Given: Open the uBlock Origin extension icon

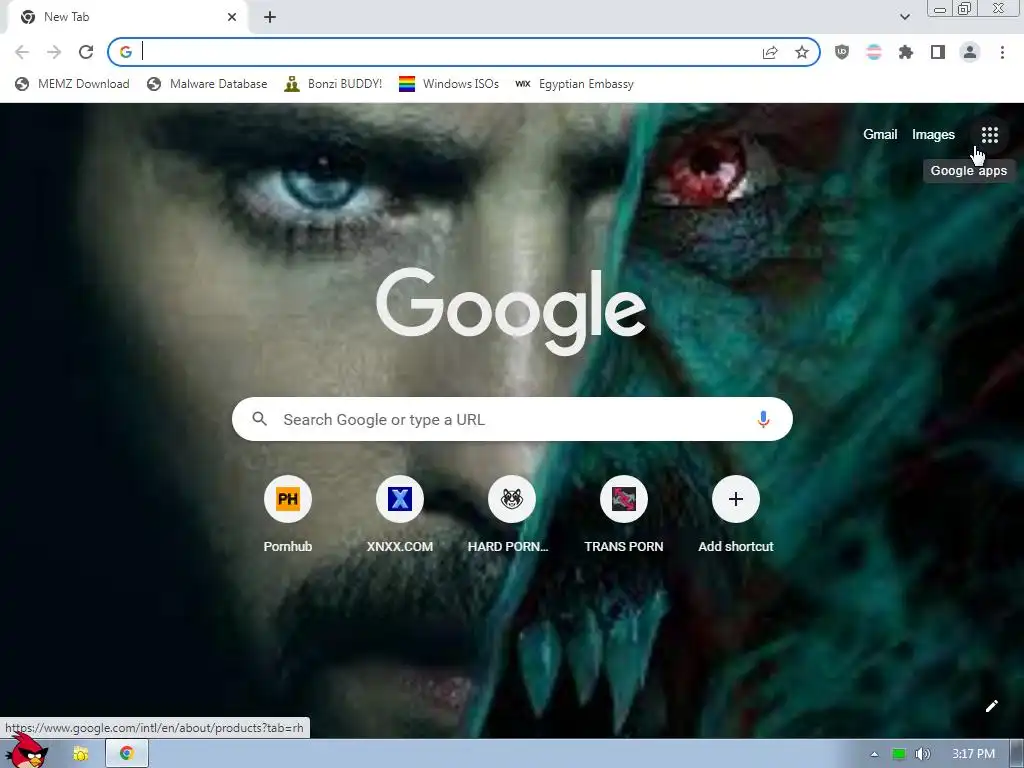Looking at the screenshot, I should click(842, 52).
